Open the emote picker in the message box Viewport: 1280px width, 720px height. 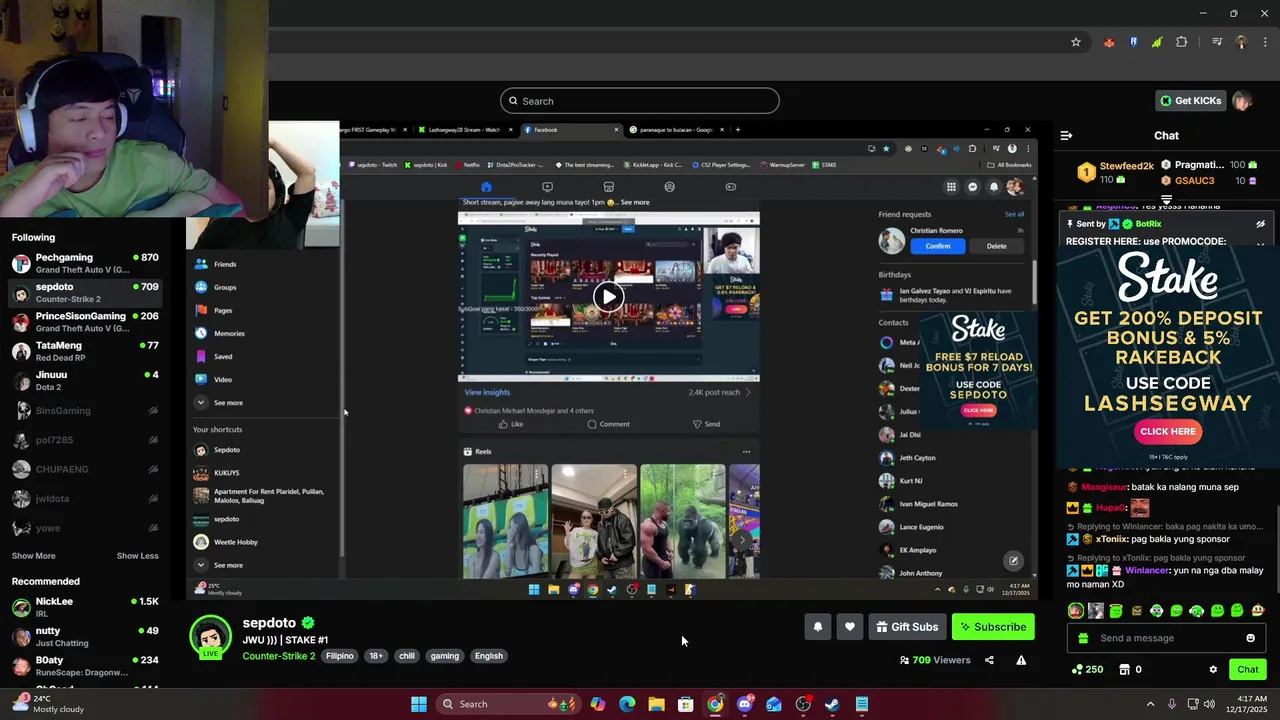[1250, 638]
